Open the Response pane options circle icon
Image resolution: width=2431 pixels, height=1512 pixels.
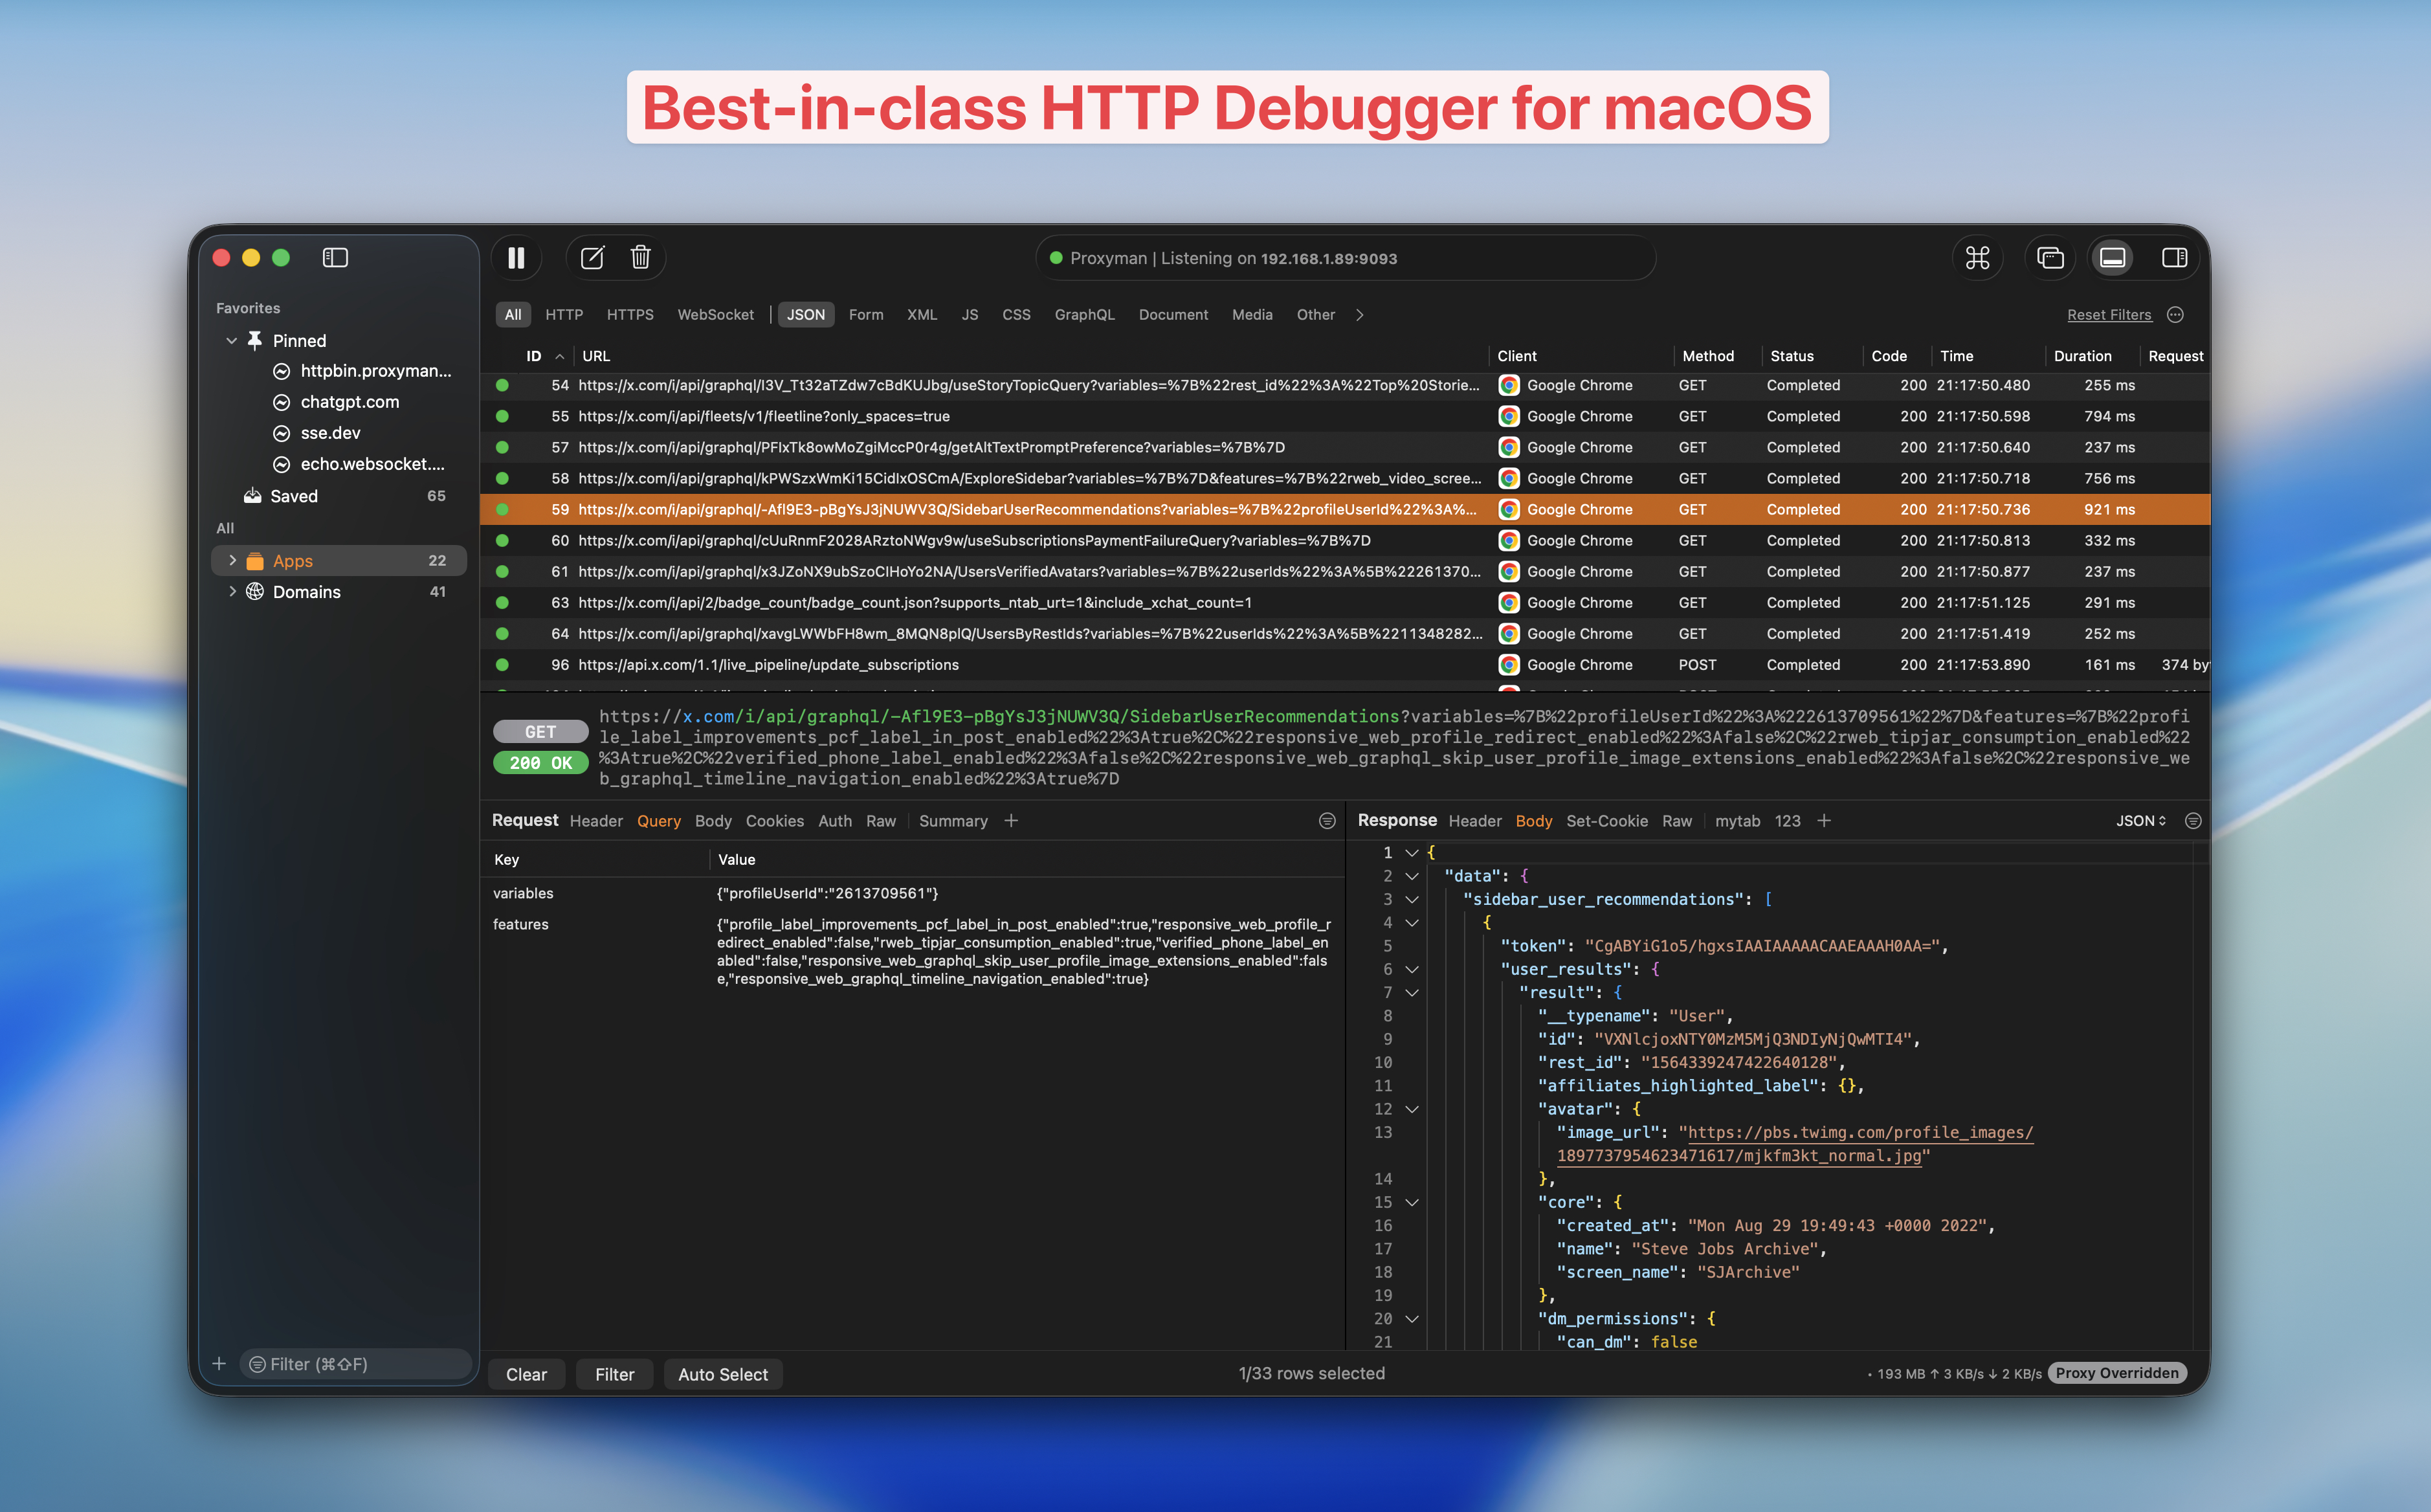[2193, 821]
